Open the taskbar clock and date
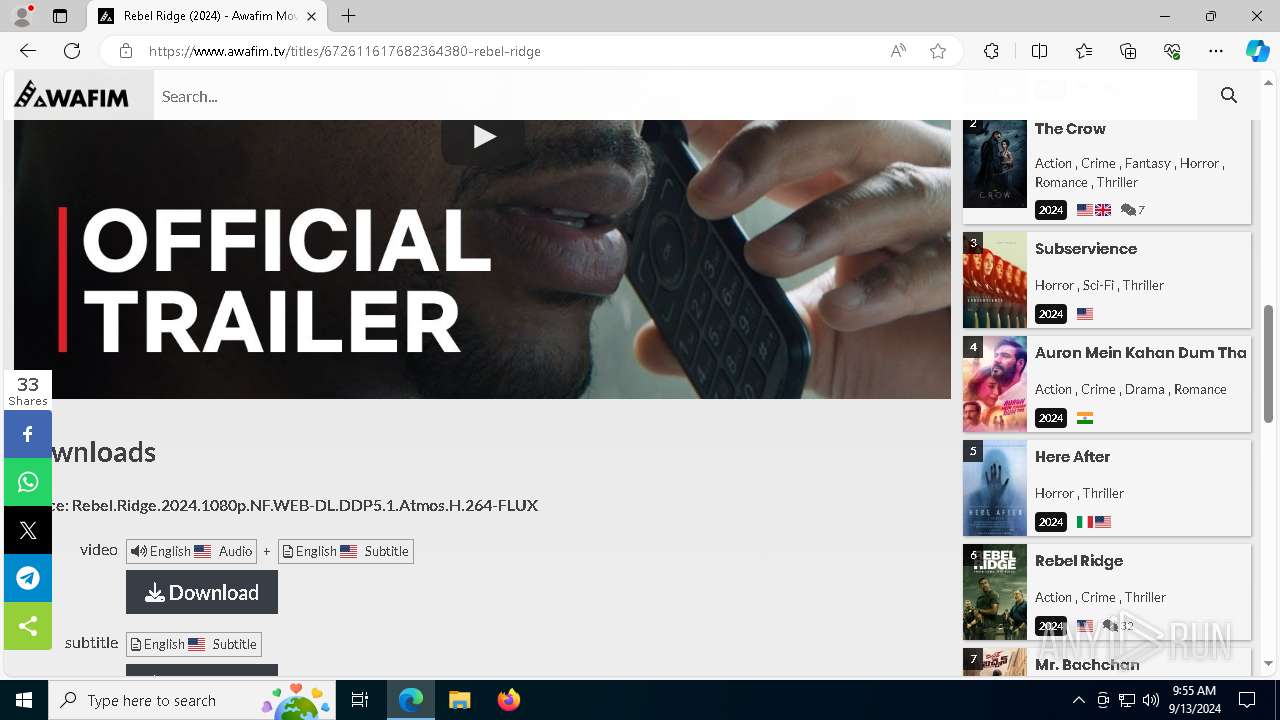 (x=1193, y=700)
